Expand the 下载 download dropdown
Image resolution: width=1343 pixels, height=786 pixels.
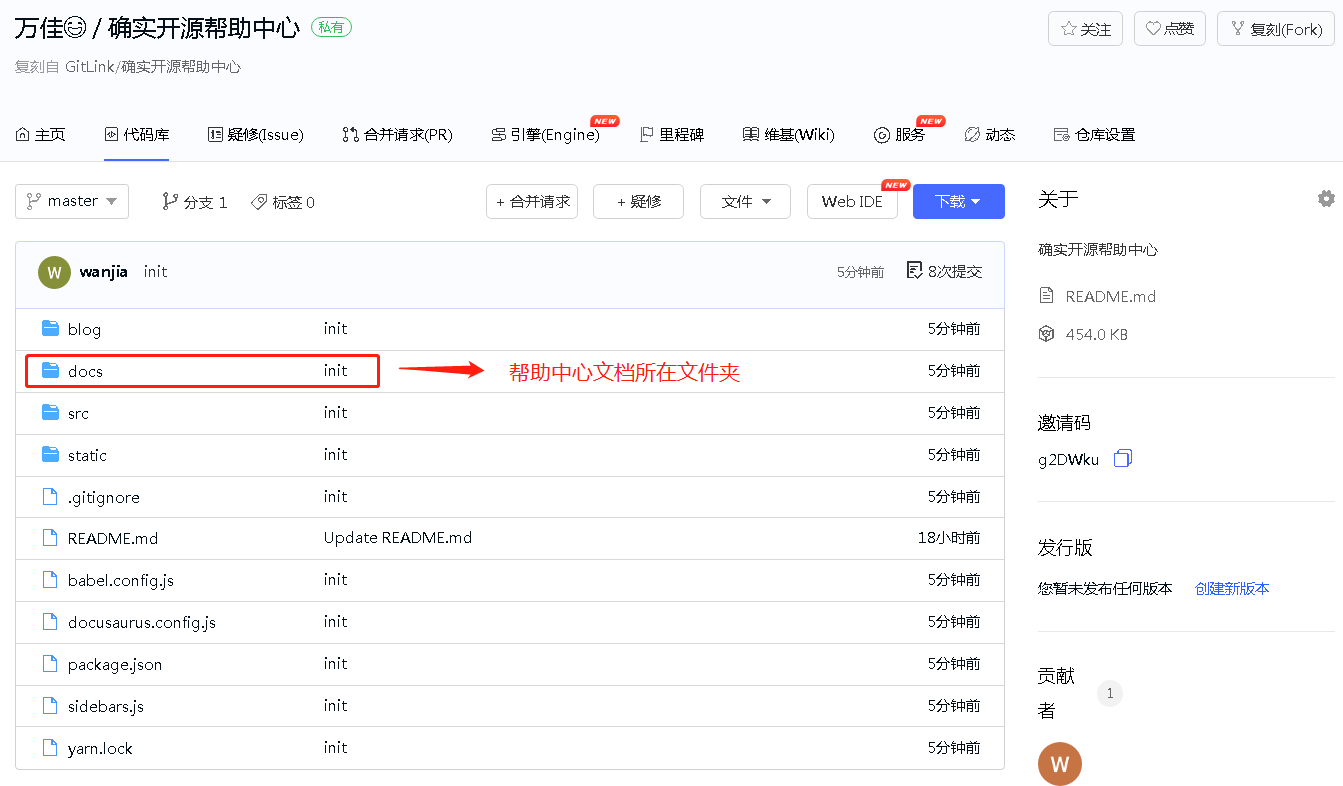(958, 201)
